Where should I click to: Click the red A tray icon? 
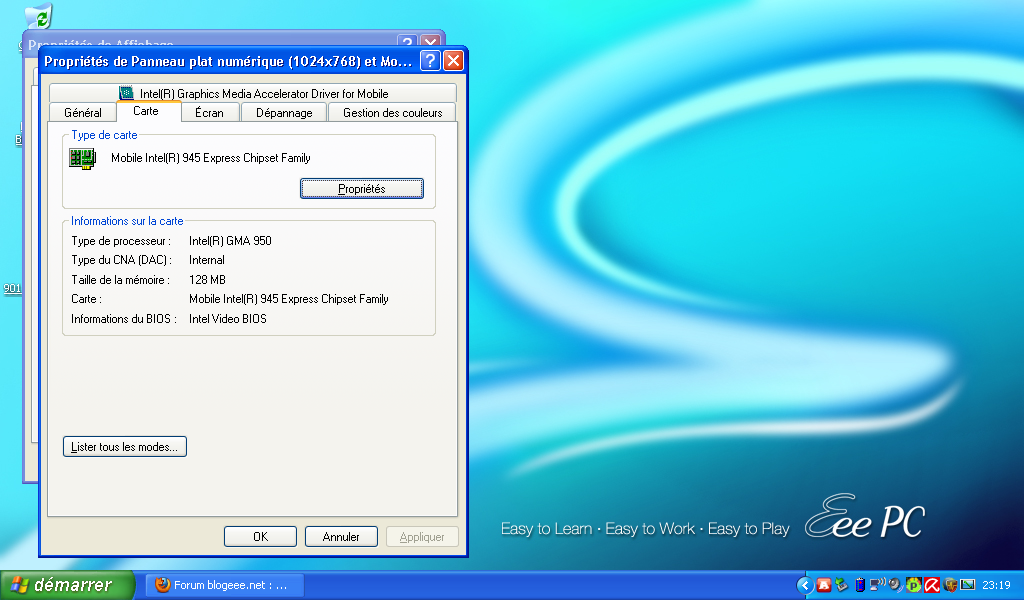pos(824,585)
